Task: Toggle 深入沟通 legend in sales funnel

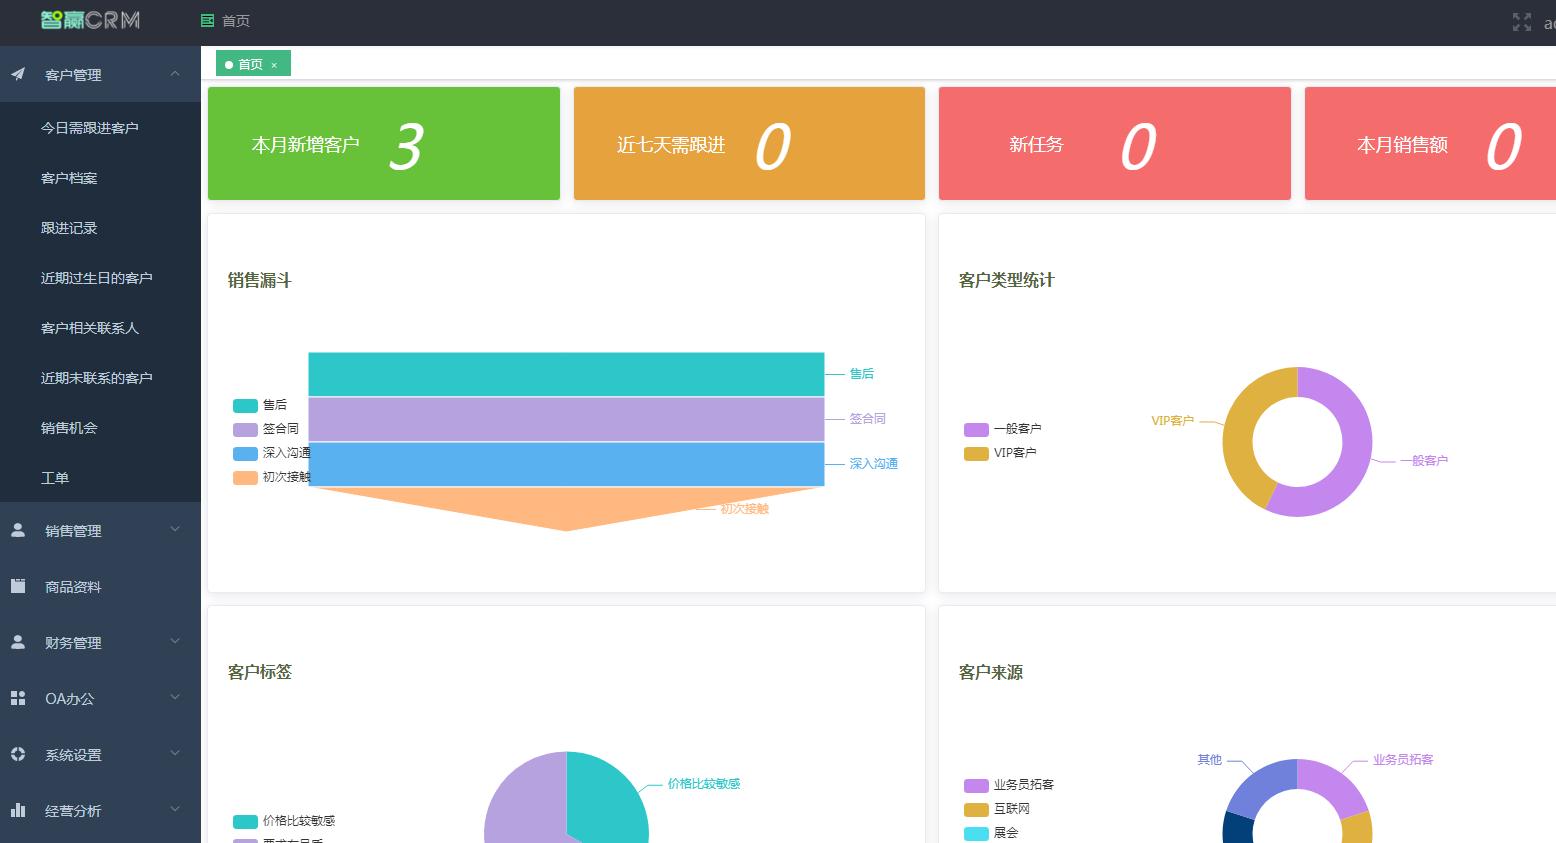Action: tap(271, 453)
